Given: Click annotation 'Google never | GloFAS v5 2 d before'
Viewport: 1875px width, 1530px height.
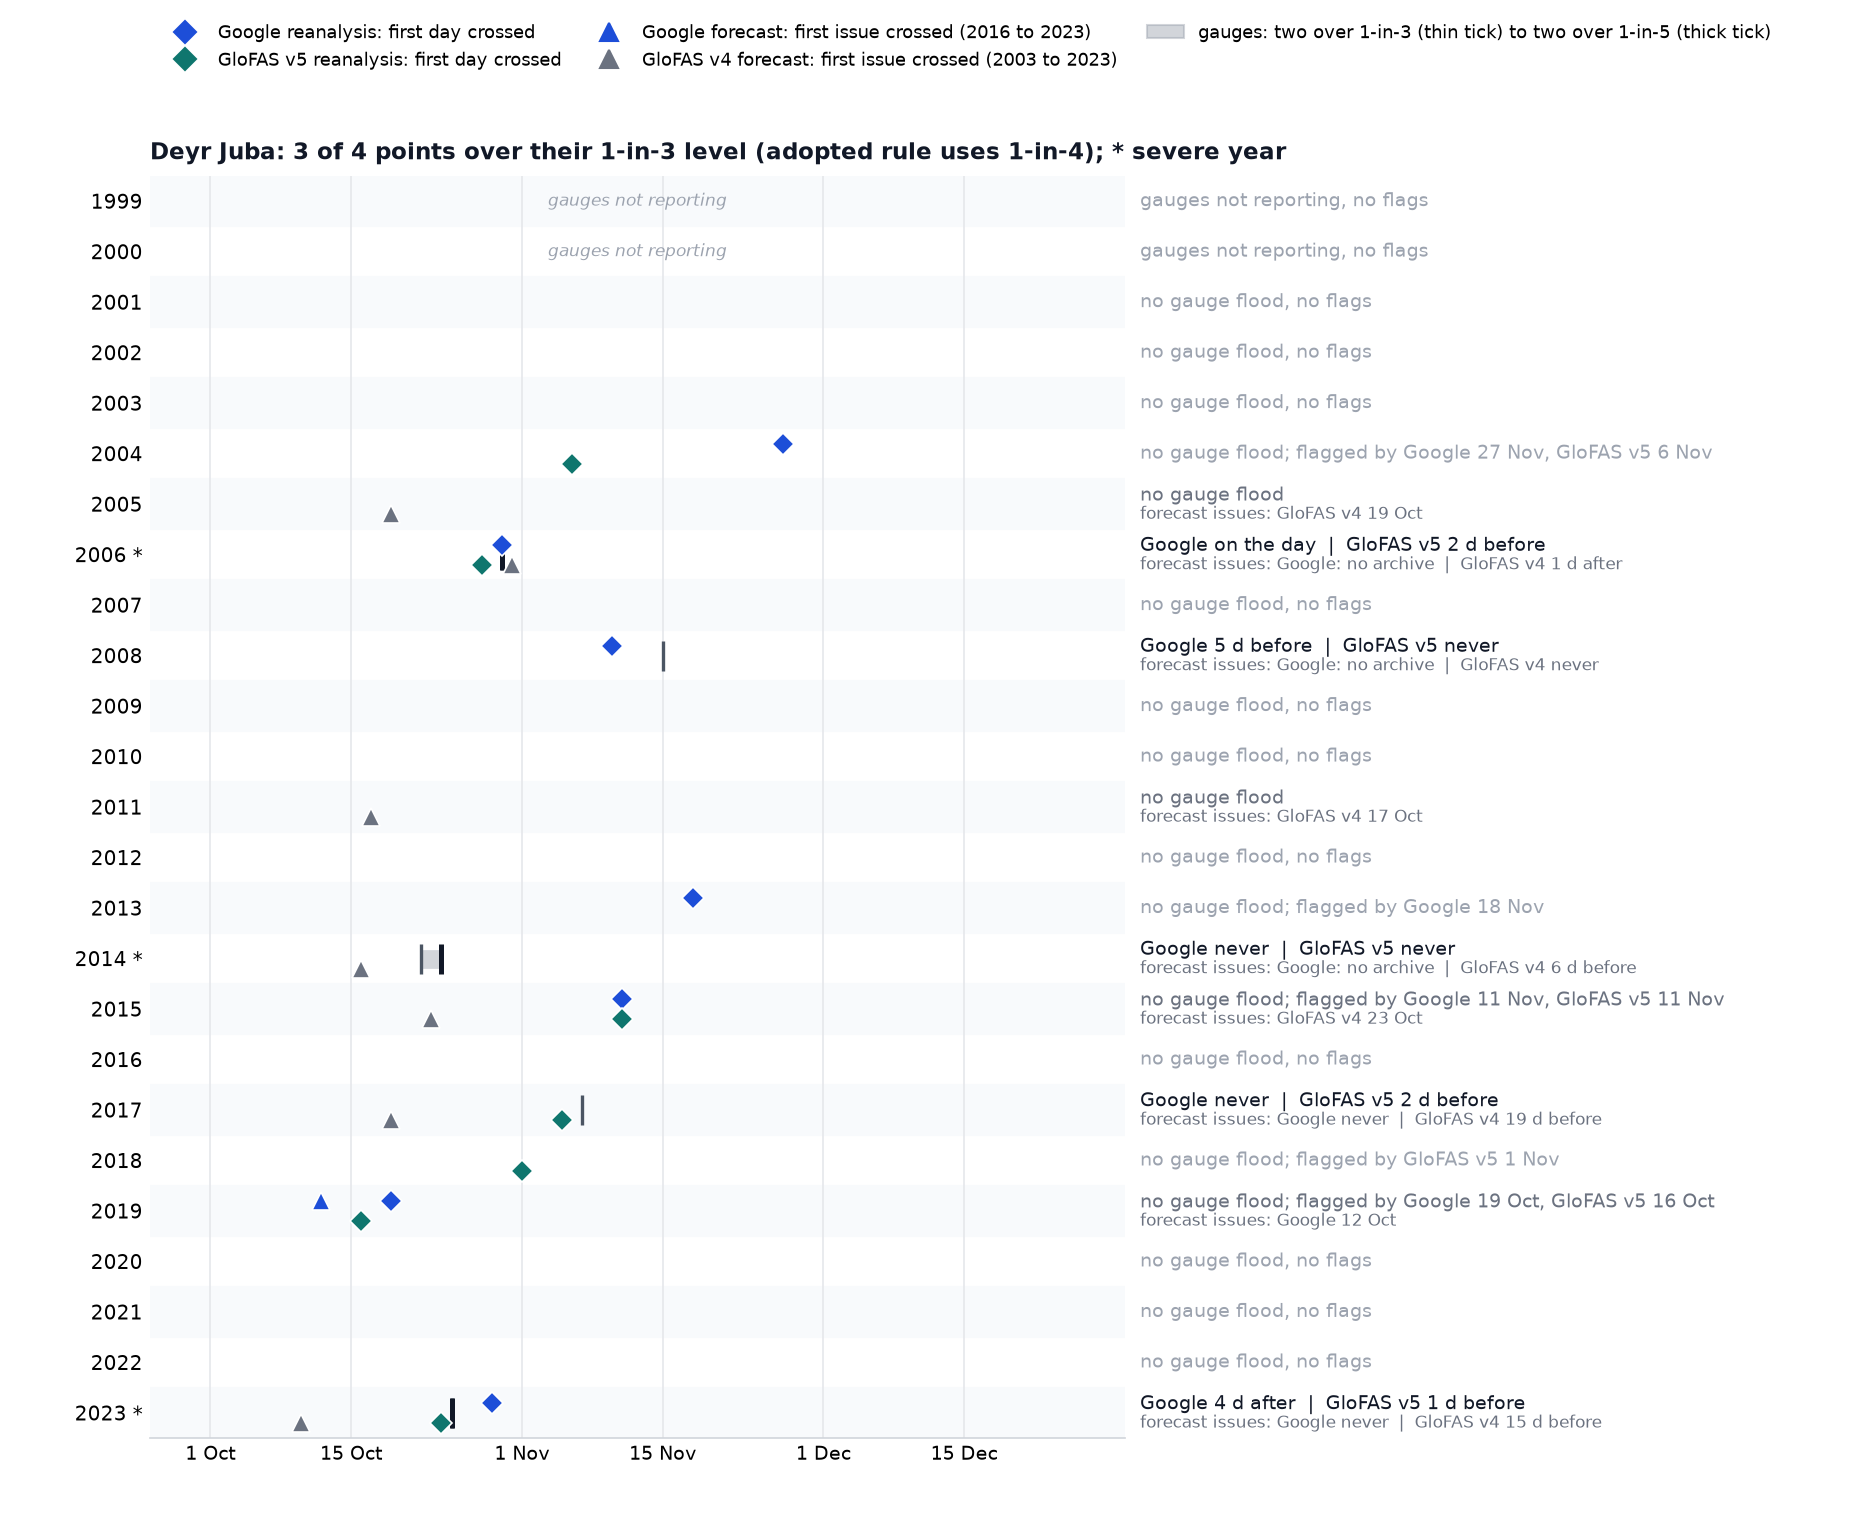Looking at the screenshot, I should [1319, 1100].
